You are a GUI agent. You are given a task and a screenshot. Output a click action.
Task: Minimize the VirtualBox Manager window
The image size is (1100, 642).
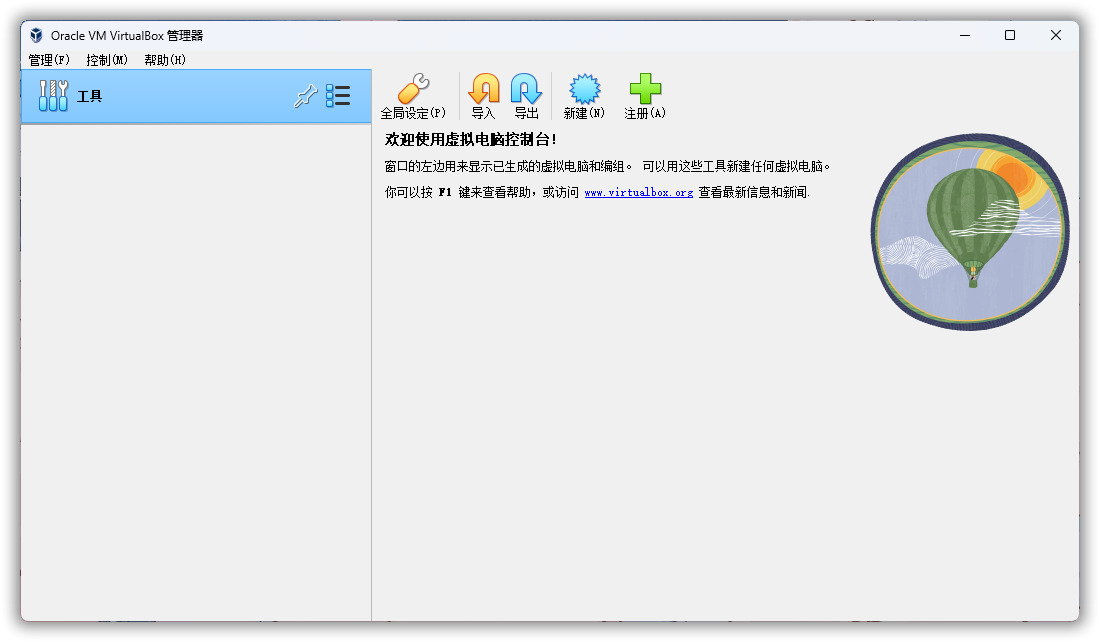[x=964, y=35]
